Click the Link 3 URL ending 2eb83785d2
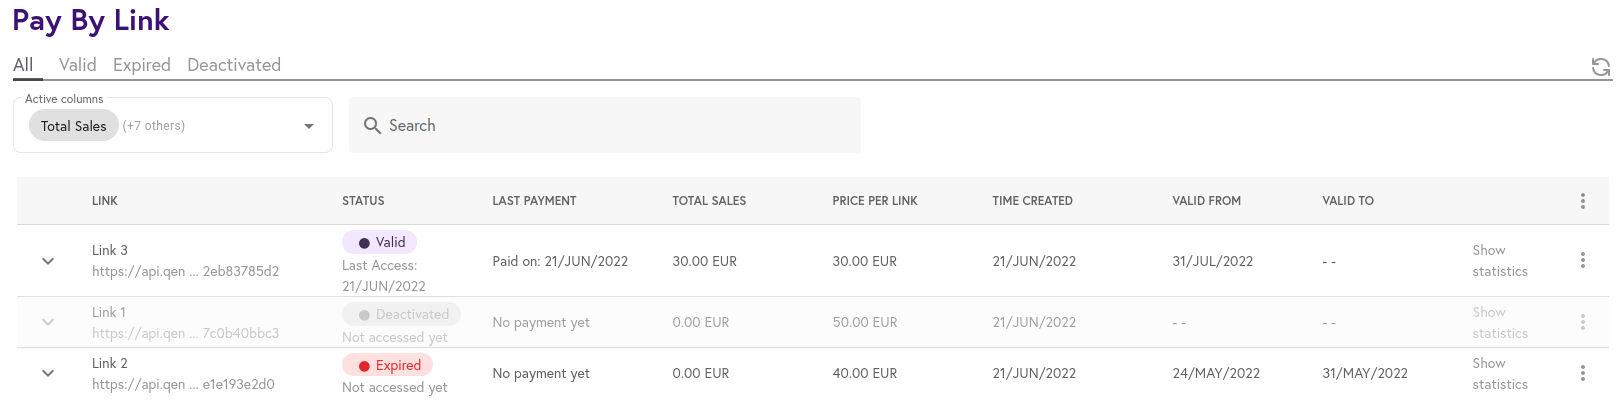 click(185, 271)
